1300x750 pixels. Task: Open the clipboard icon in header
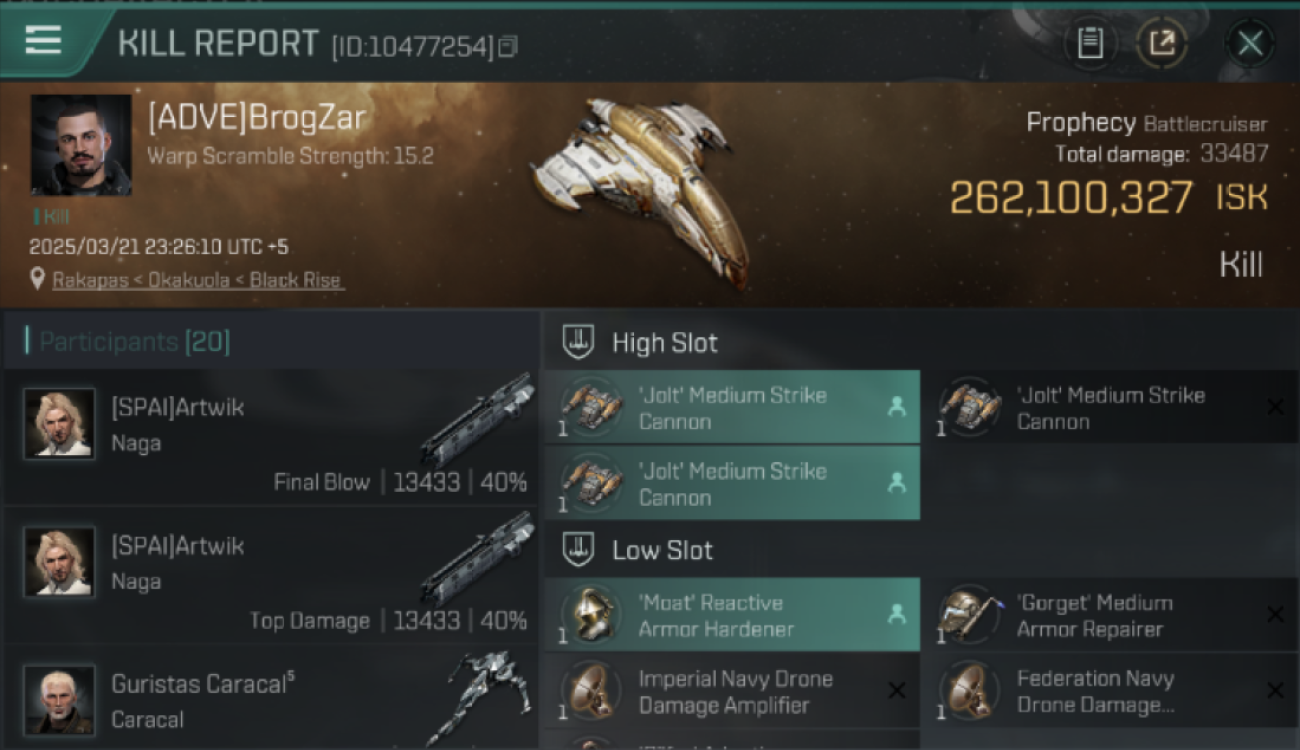tap(1090, 43)
